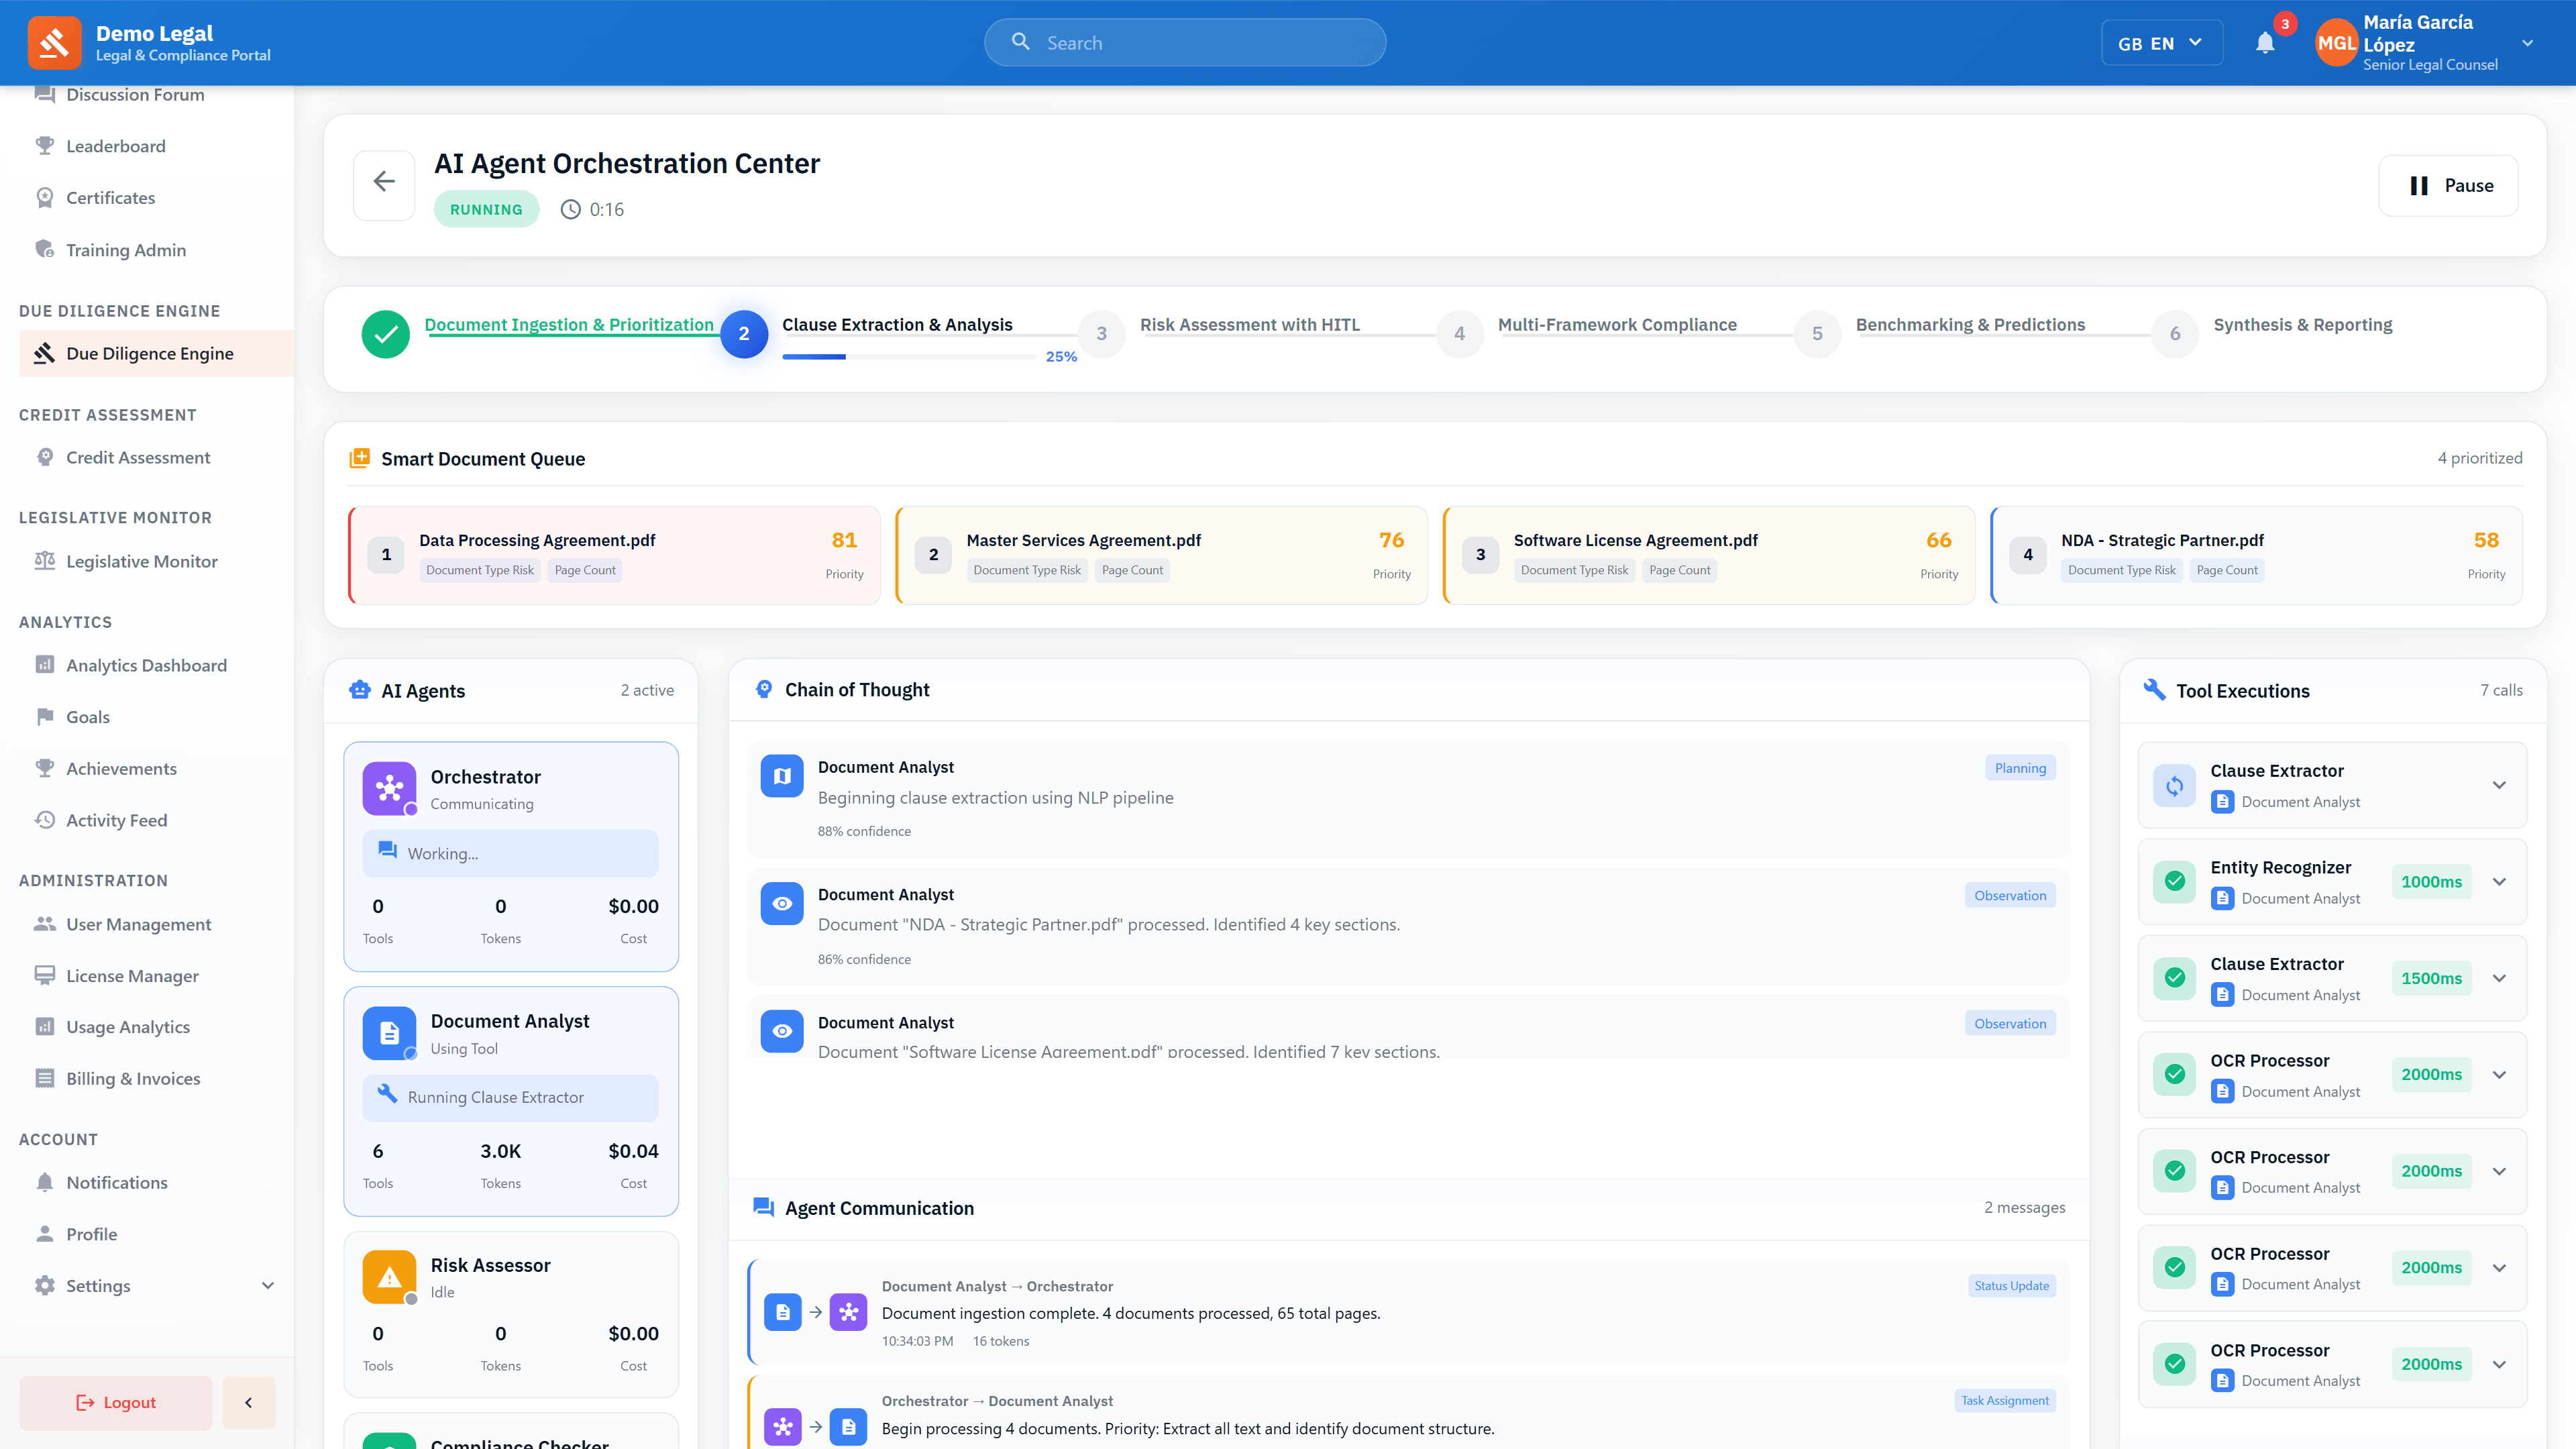Open Document Ingestion & Prioritization link

[569, 324]
